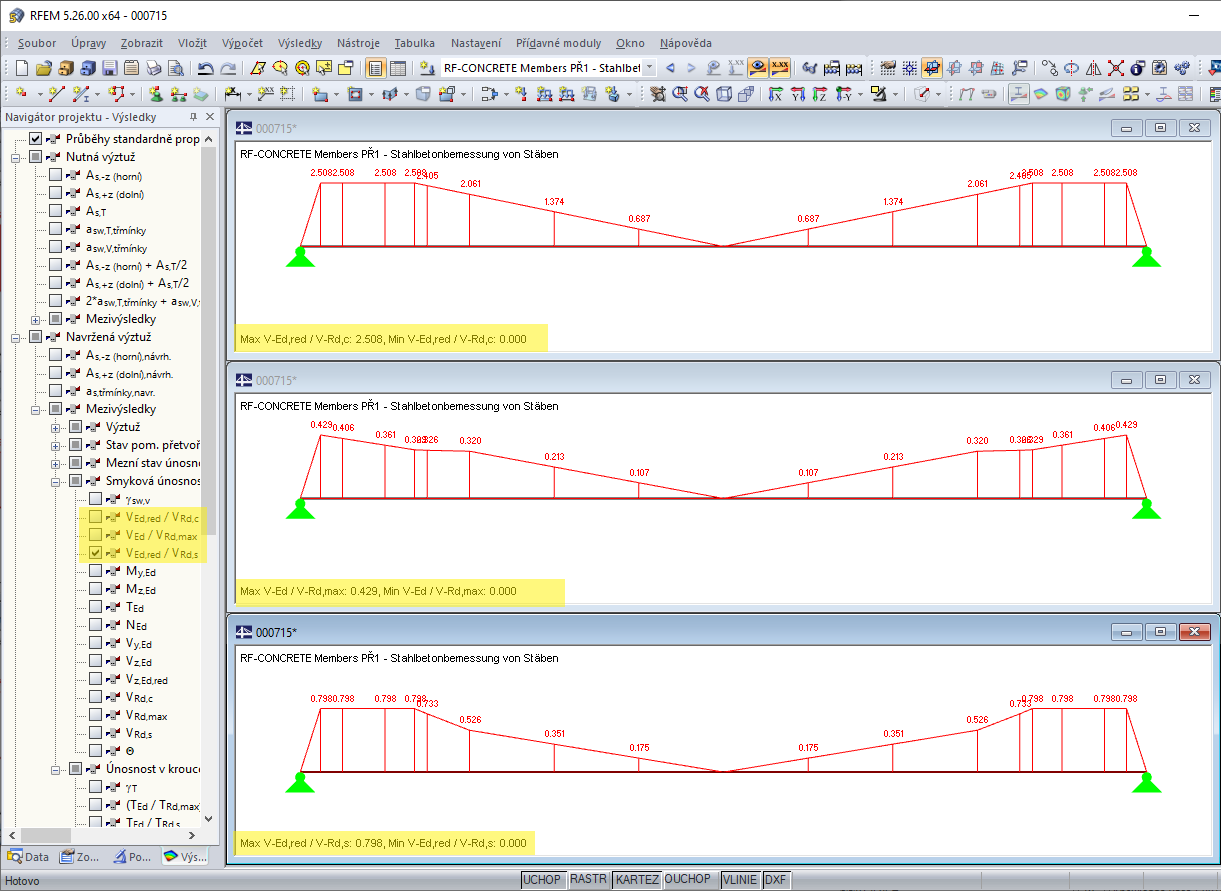Toggle the project navigator panel icon
This screenshot has width=1221, height=891.
[x=376, y=68]
